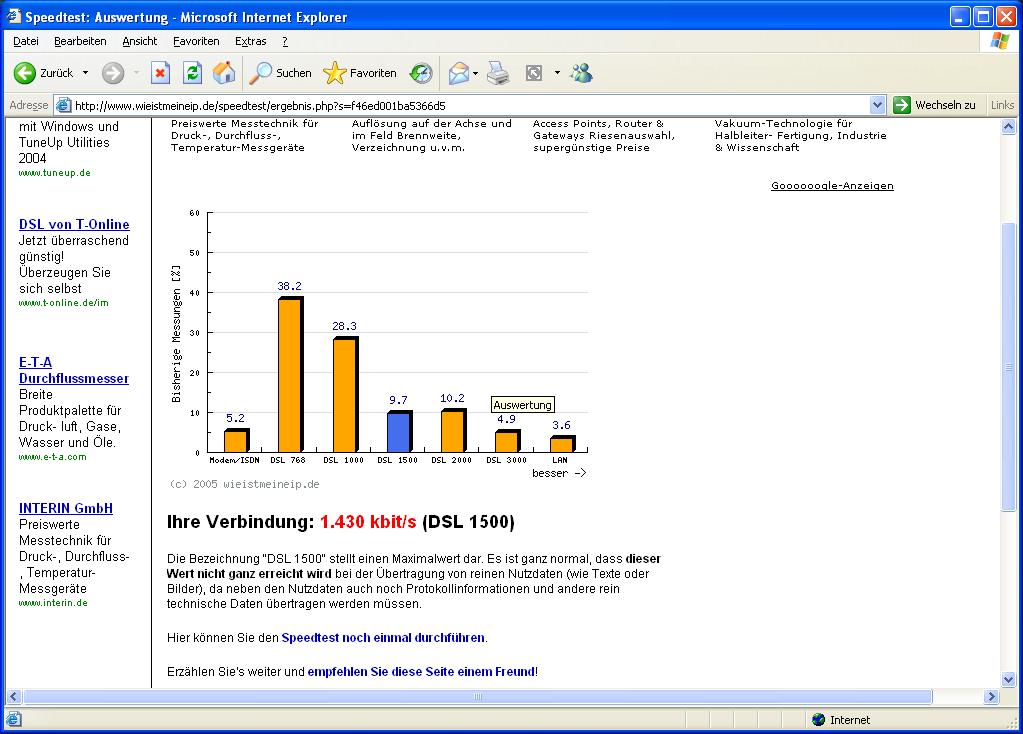Screen dimensions: 1023x734
Task: Click the 'Access Points, Router &' ad text
Action: coord(598,123)
